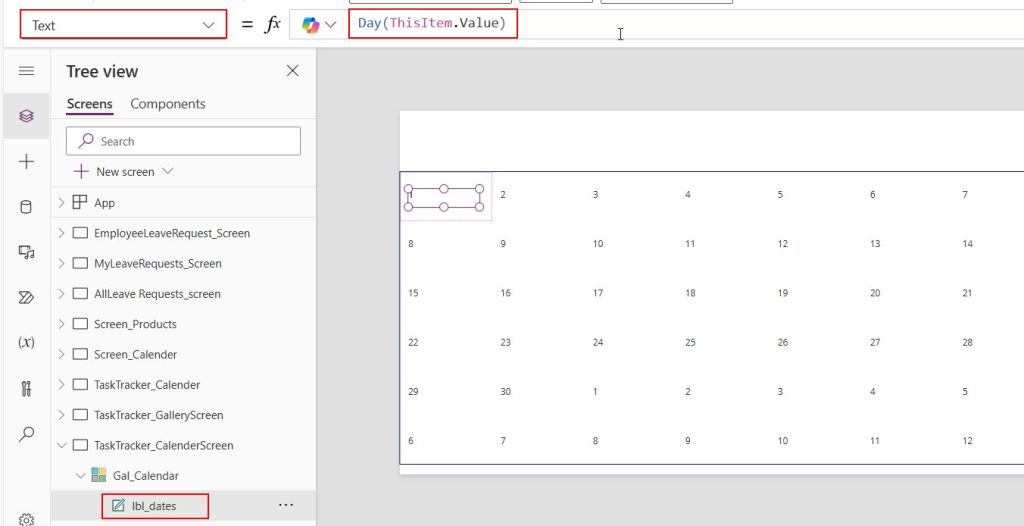Collapse TaskTracker_CalenderScreen node
This screenshot has height=526, width=1024.
click(x=61, y=445)
